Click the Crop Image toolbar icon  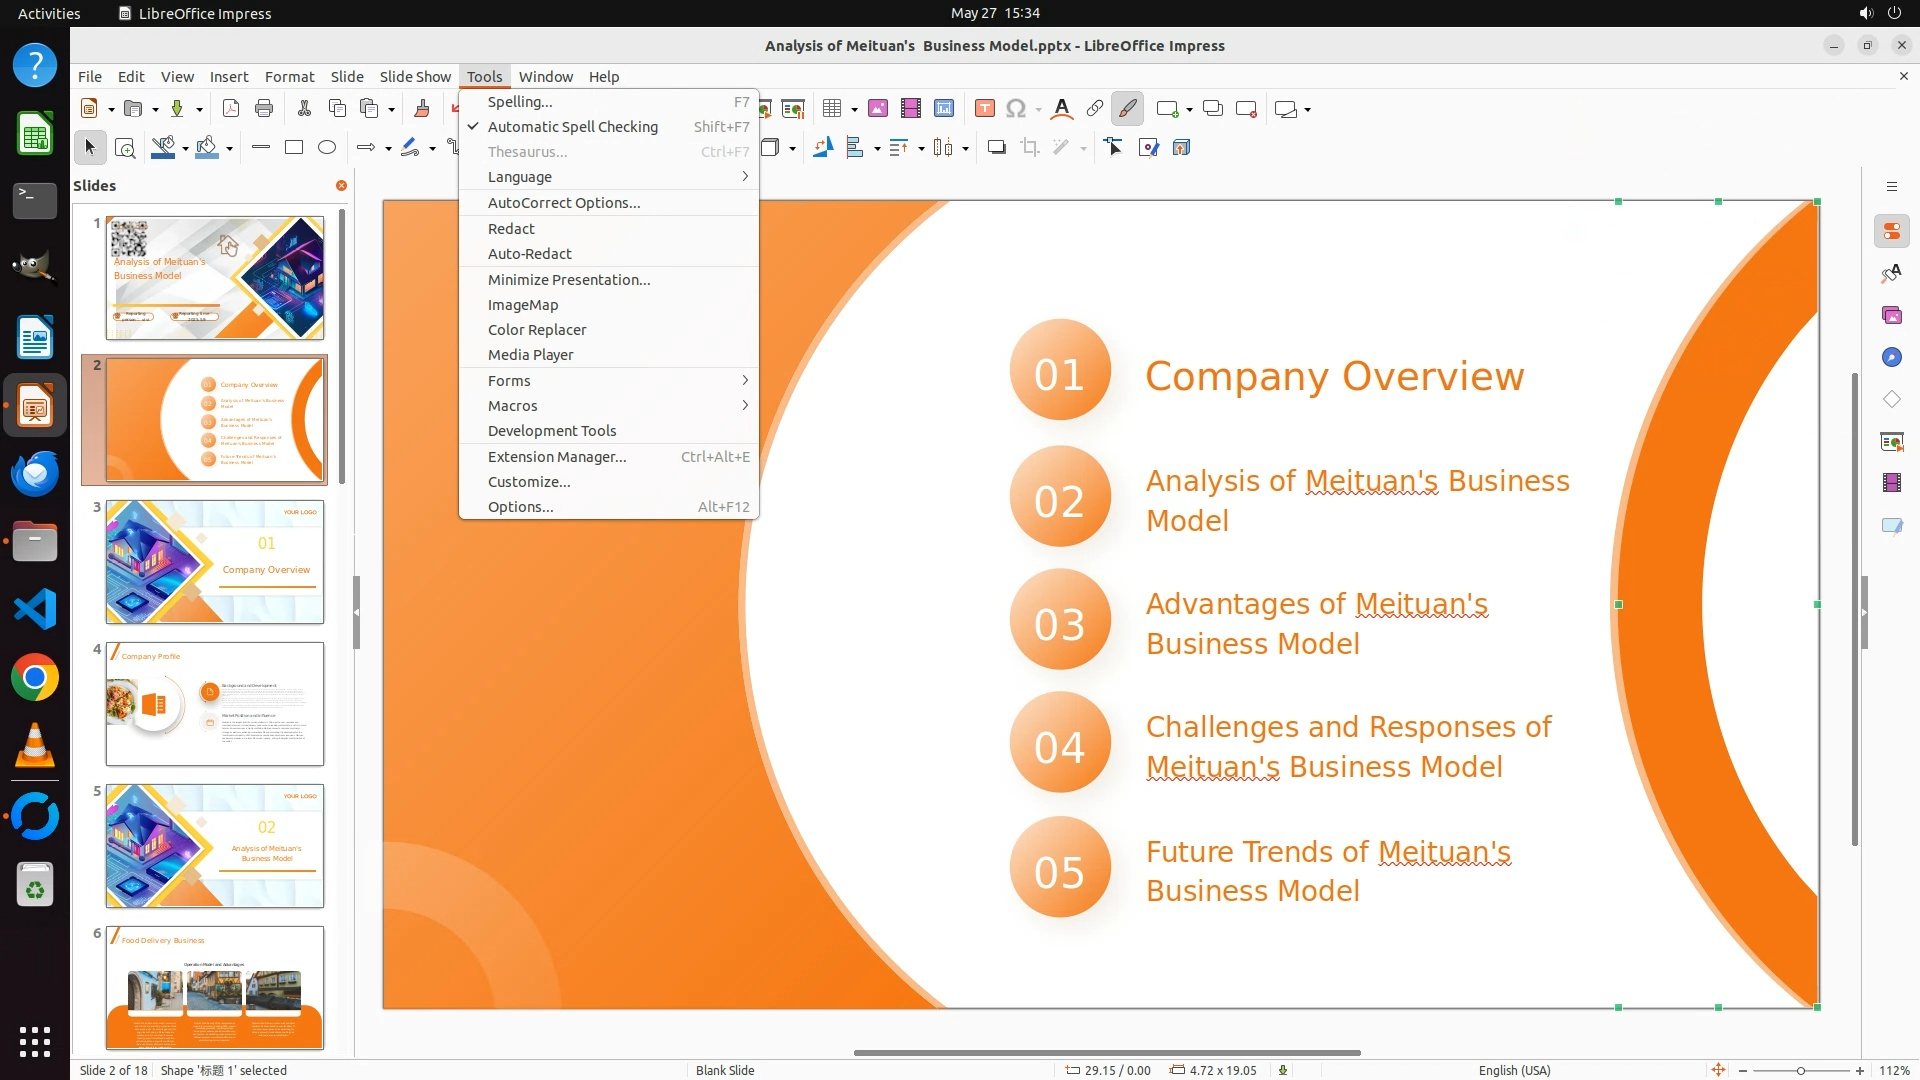tap(1029, 148)
